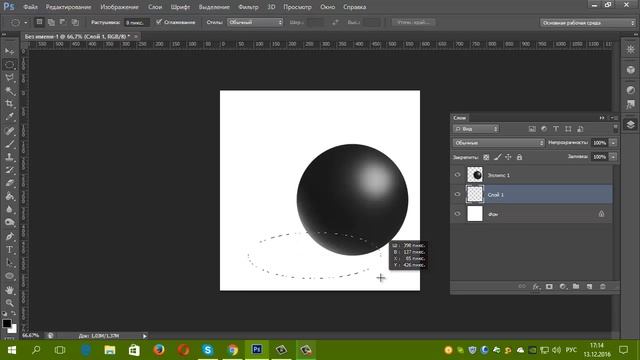Screen dimensions: 640x360
Task: Open opacity slider arrow
Action: click(613, 143)
